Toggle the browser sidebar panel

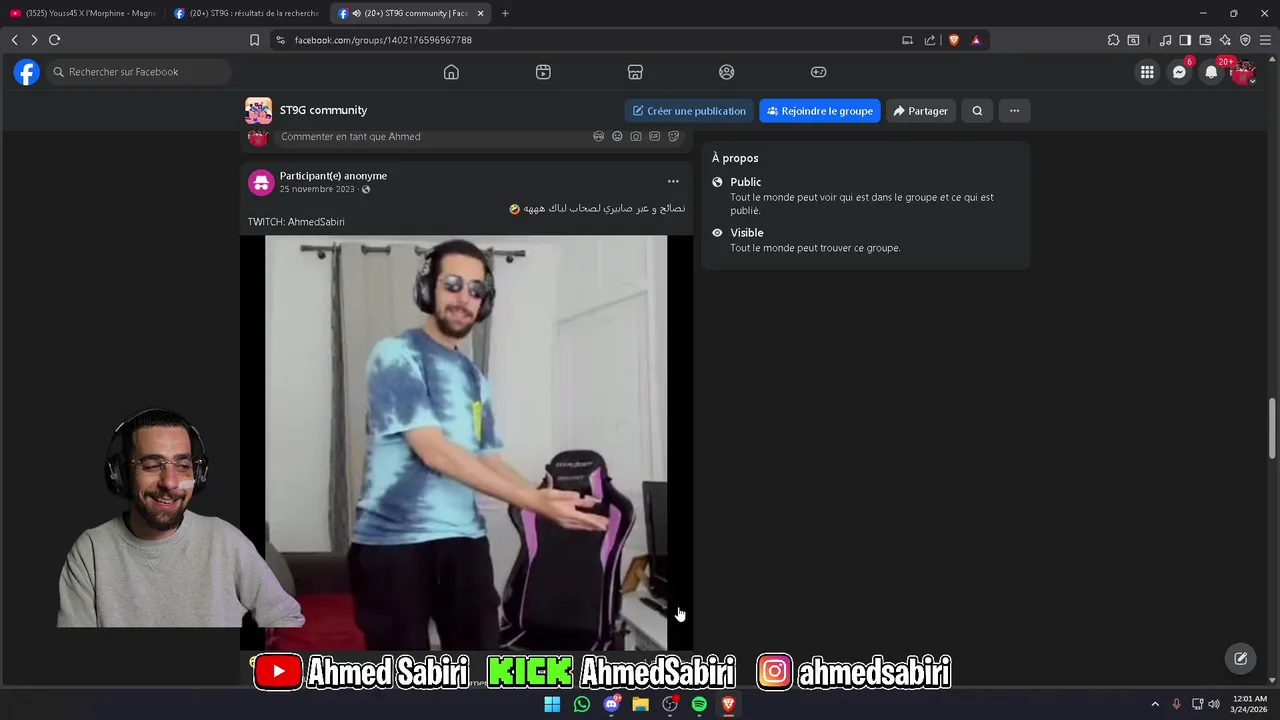point(1185,40)
